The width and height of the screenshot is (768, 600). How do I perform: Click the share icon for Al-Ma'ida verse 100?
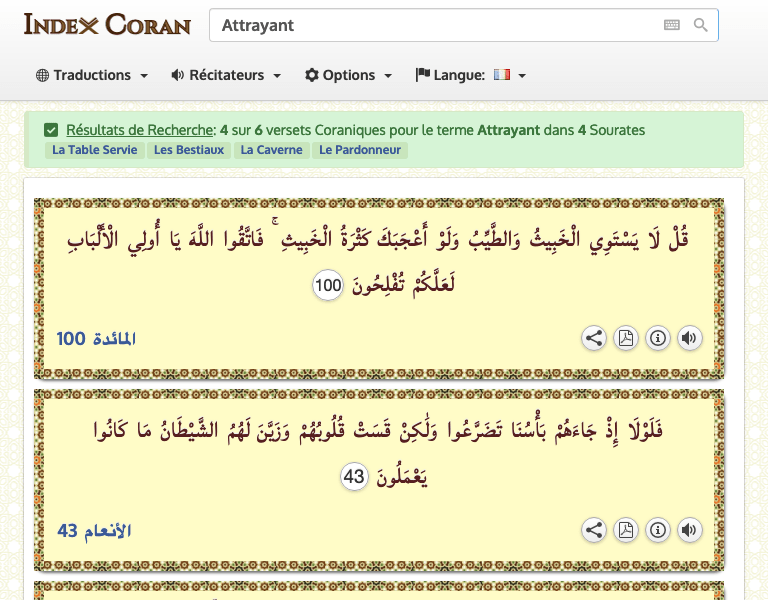pyautogui.click(x=594, y=338)
